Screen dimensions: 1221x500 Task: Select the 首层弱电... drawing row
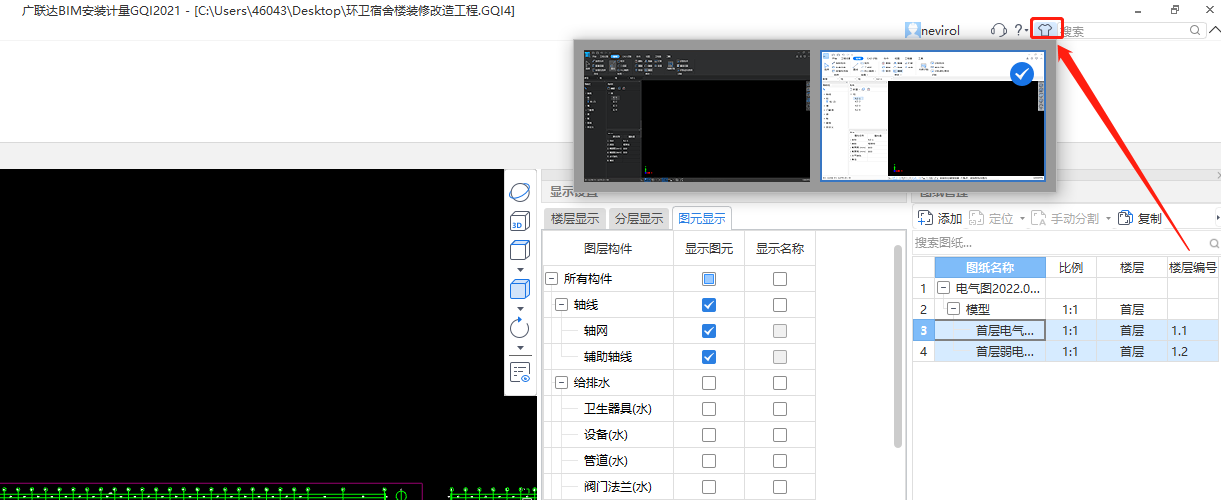tap(1066, 352)
